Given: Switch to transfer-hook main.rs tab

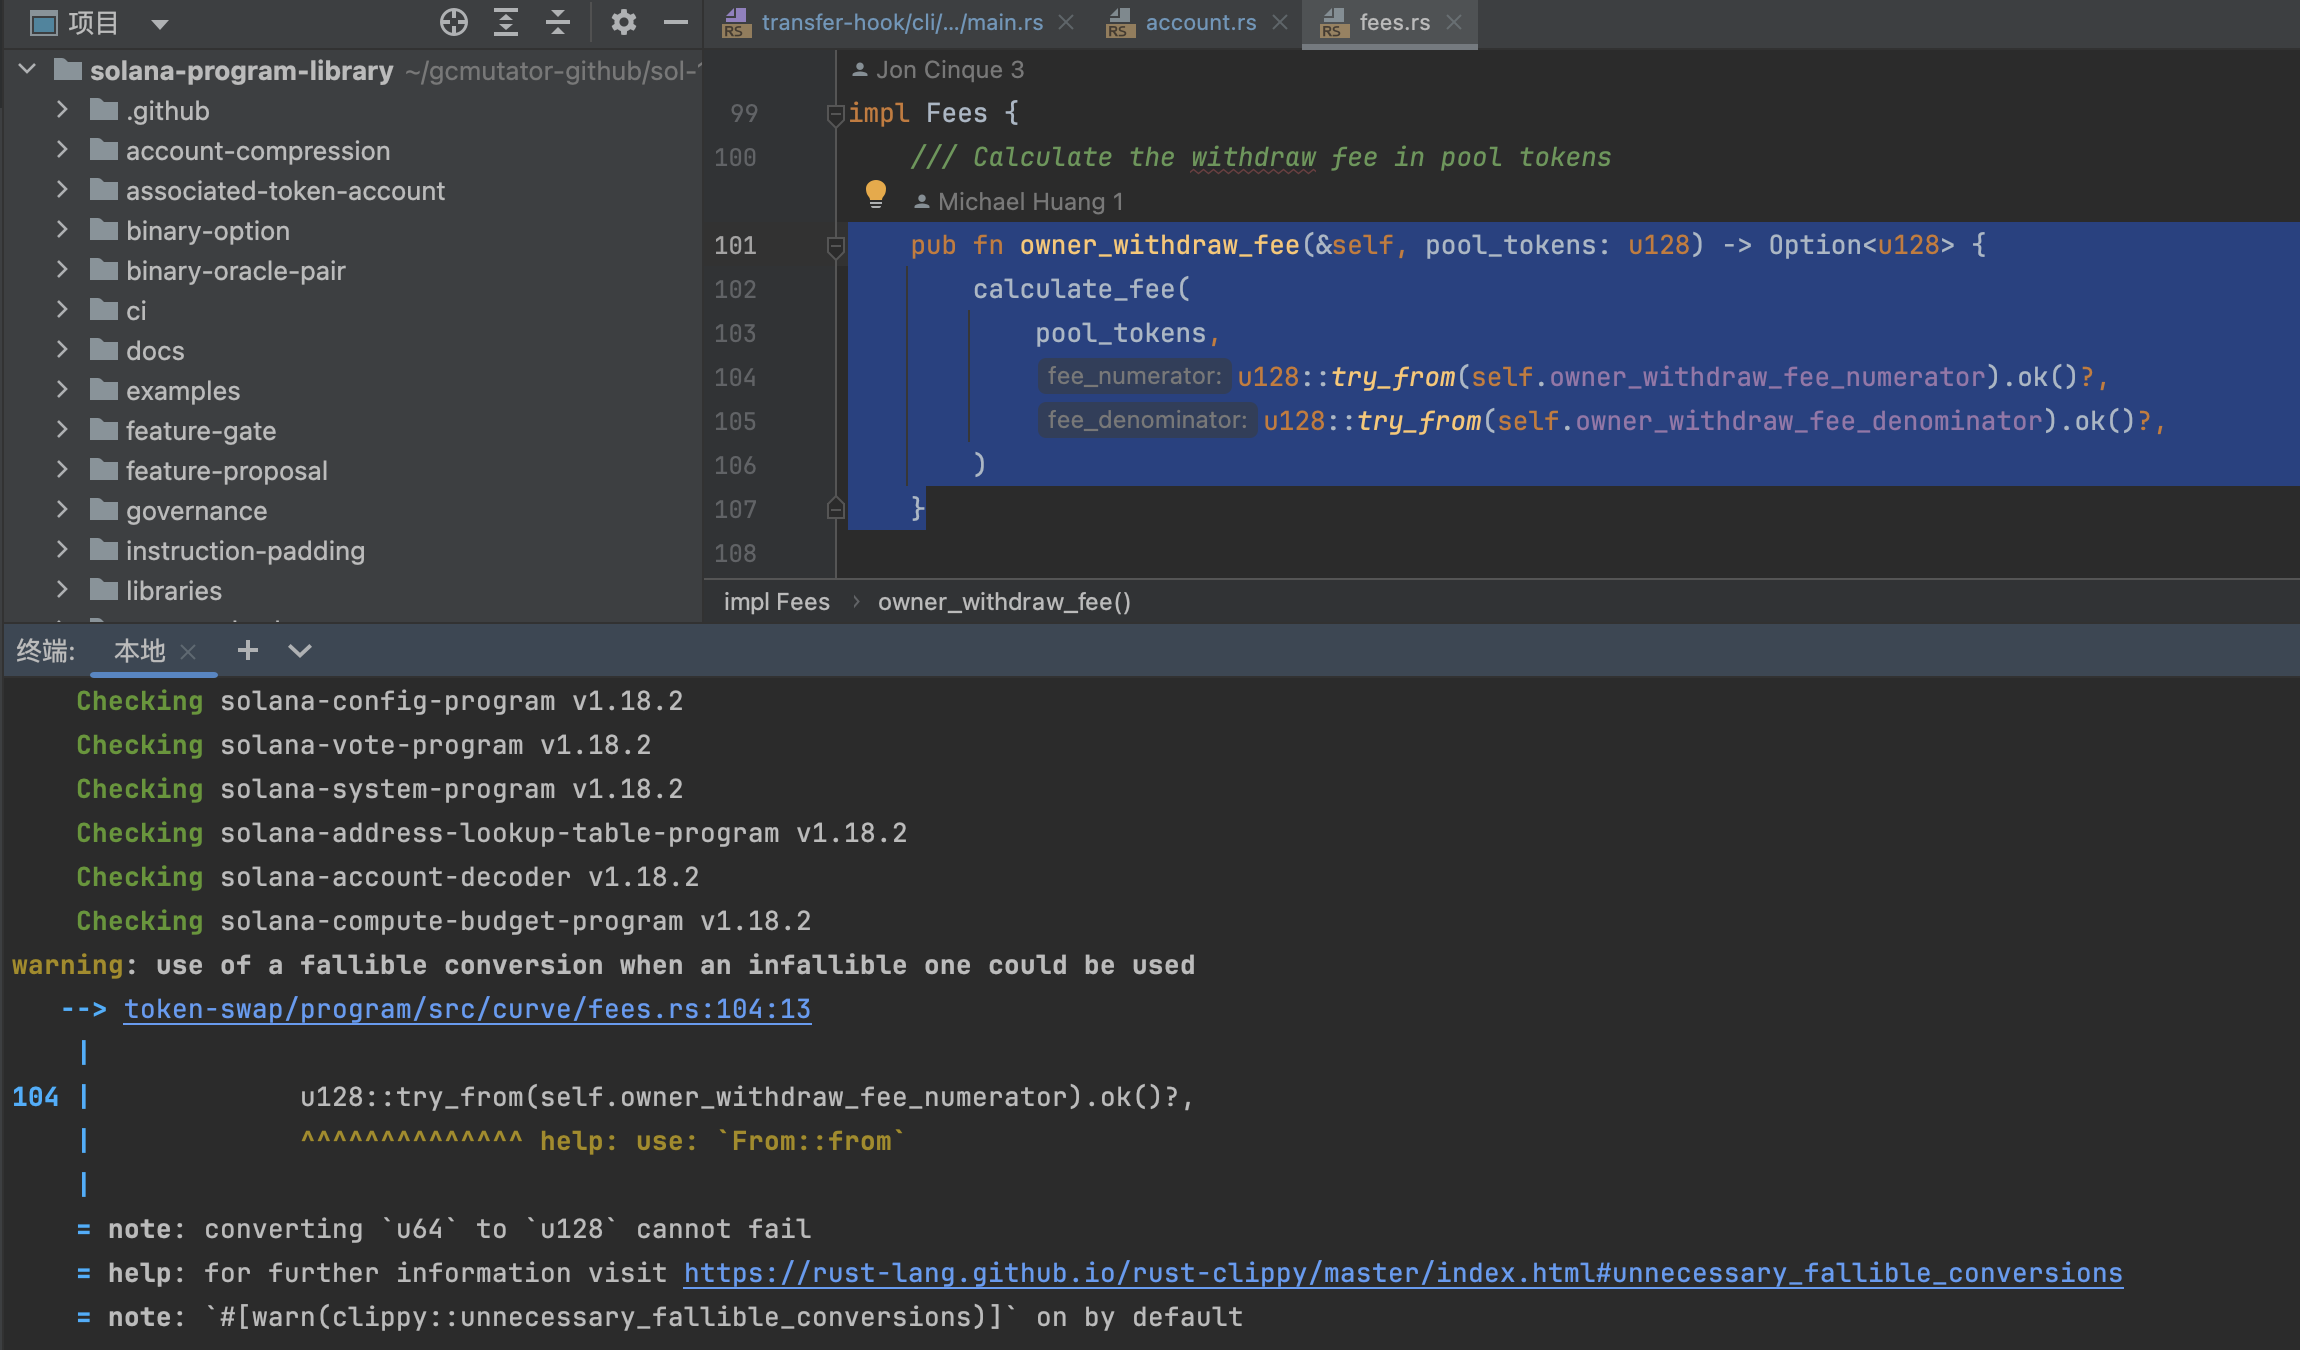Looking at the screenshot, I should click(900, 22).
